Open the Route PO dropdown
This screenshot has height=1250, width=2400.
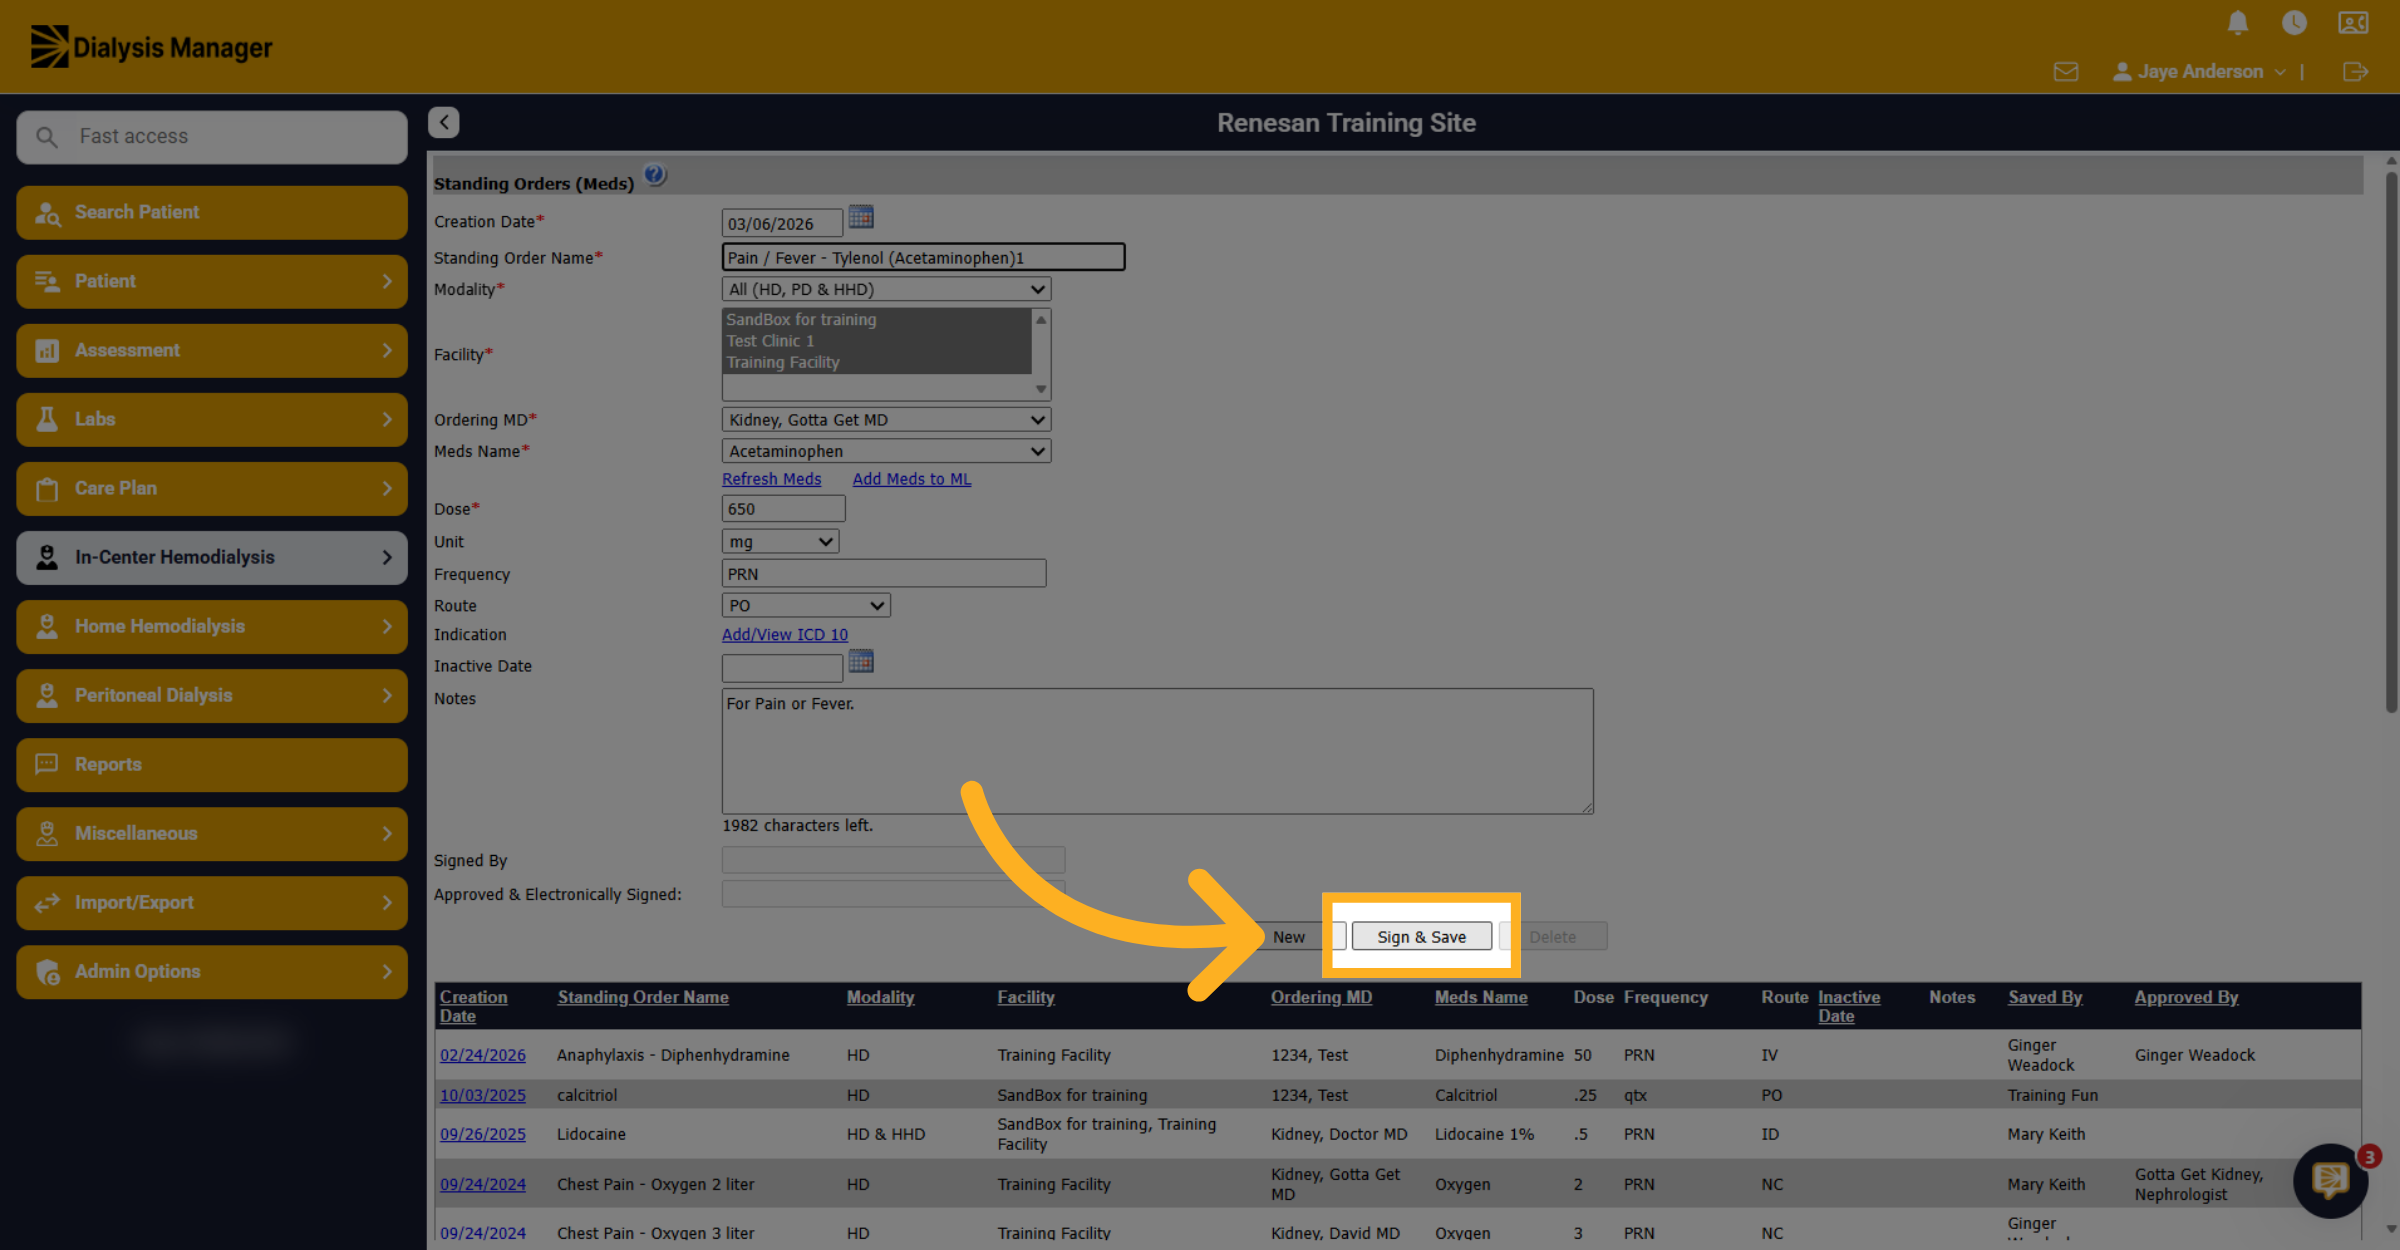click(806, 605)
